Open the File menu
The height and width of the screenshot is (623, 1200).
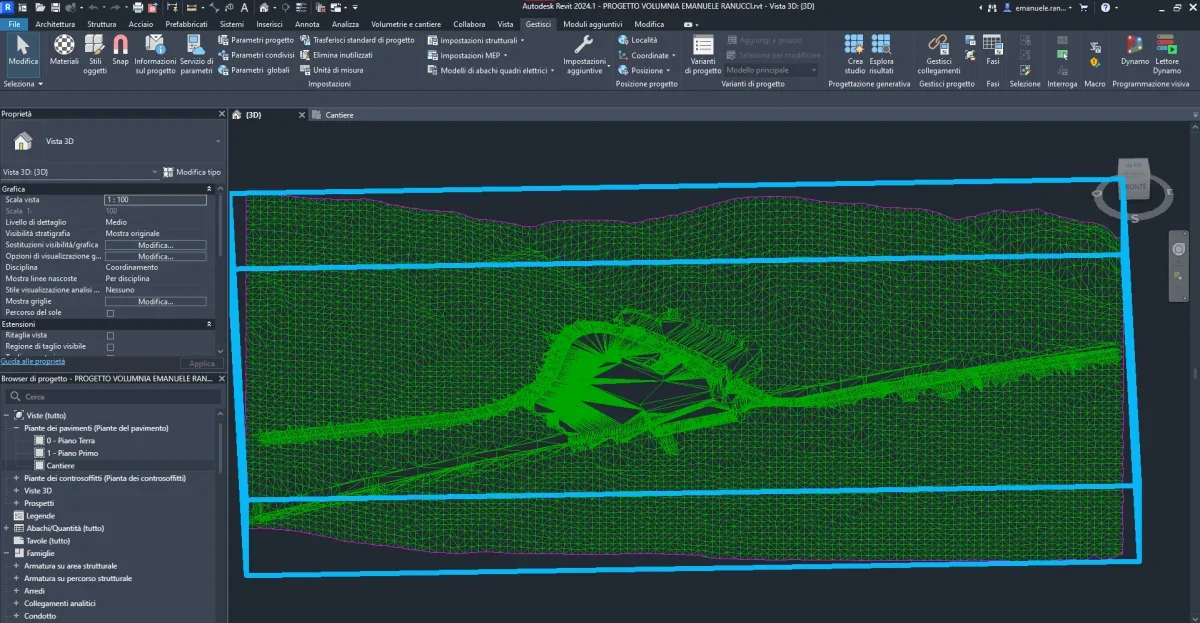coord(14,23)
